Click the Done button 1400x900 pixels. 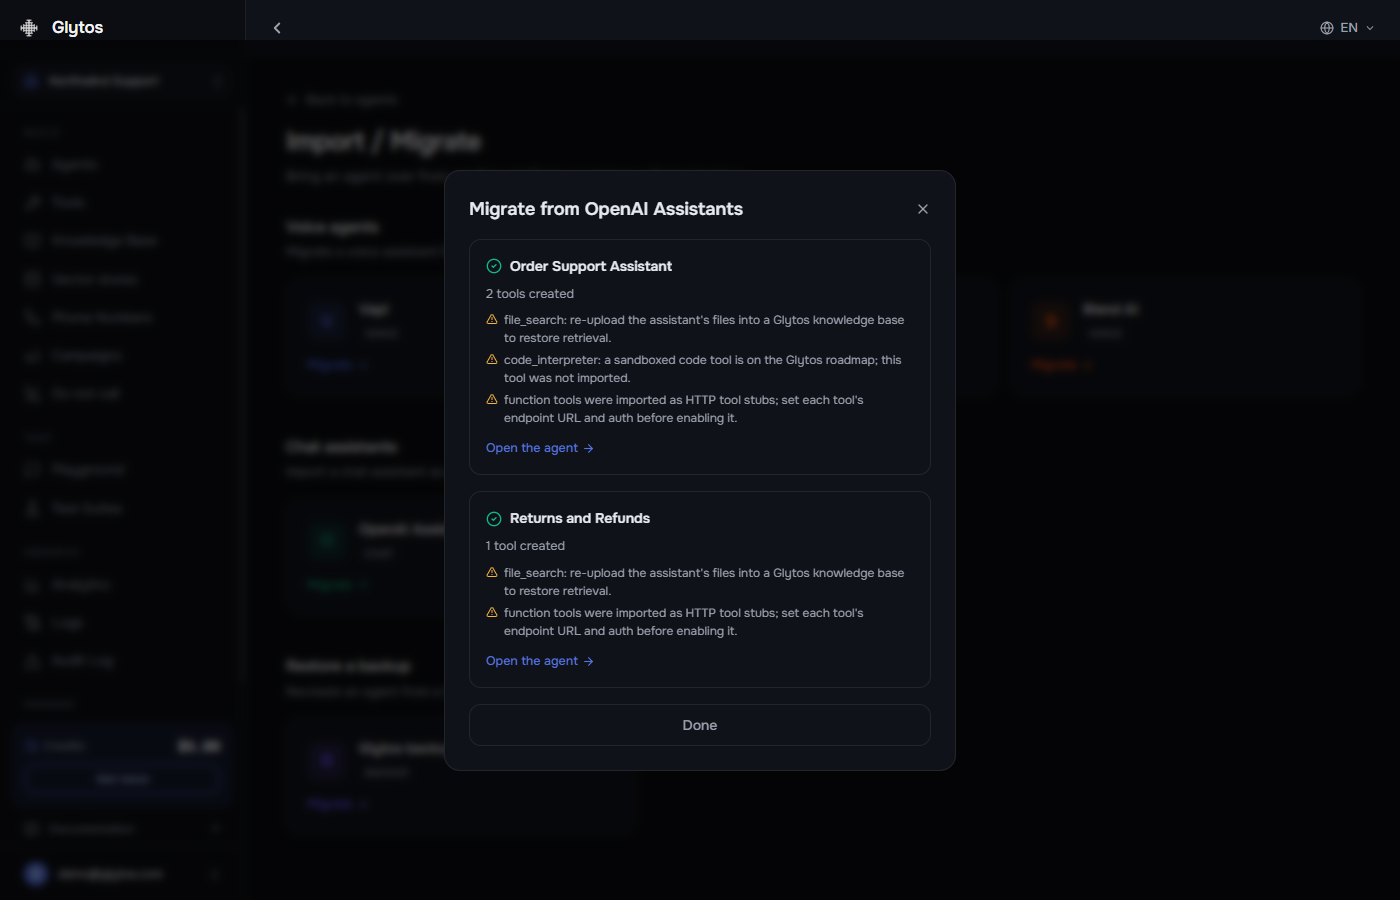coord(700,725)
